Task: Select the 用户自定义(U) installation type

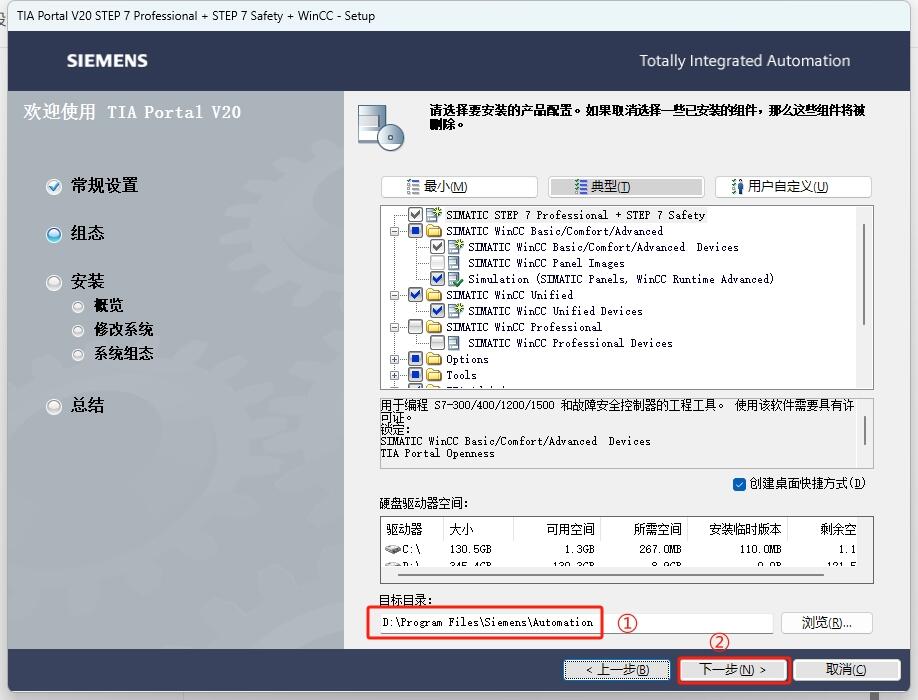Action: tap(793, 187)
